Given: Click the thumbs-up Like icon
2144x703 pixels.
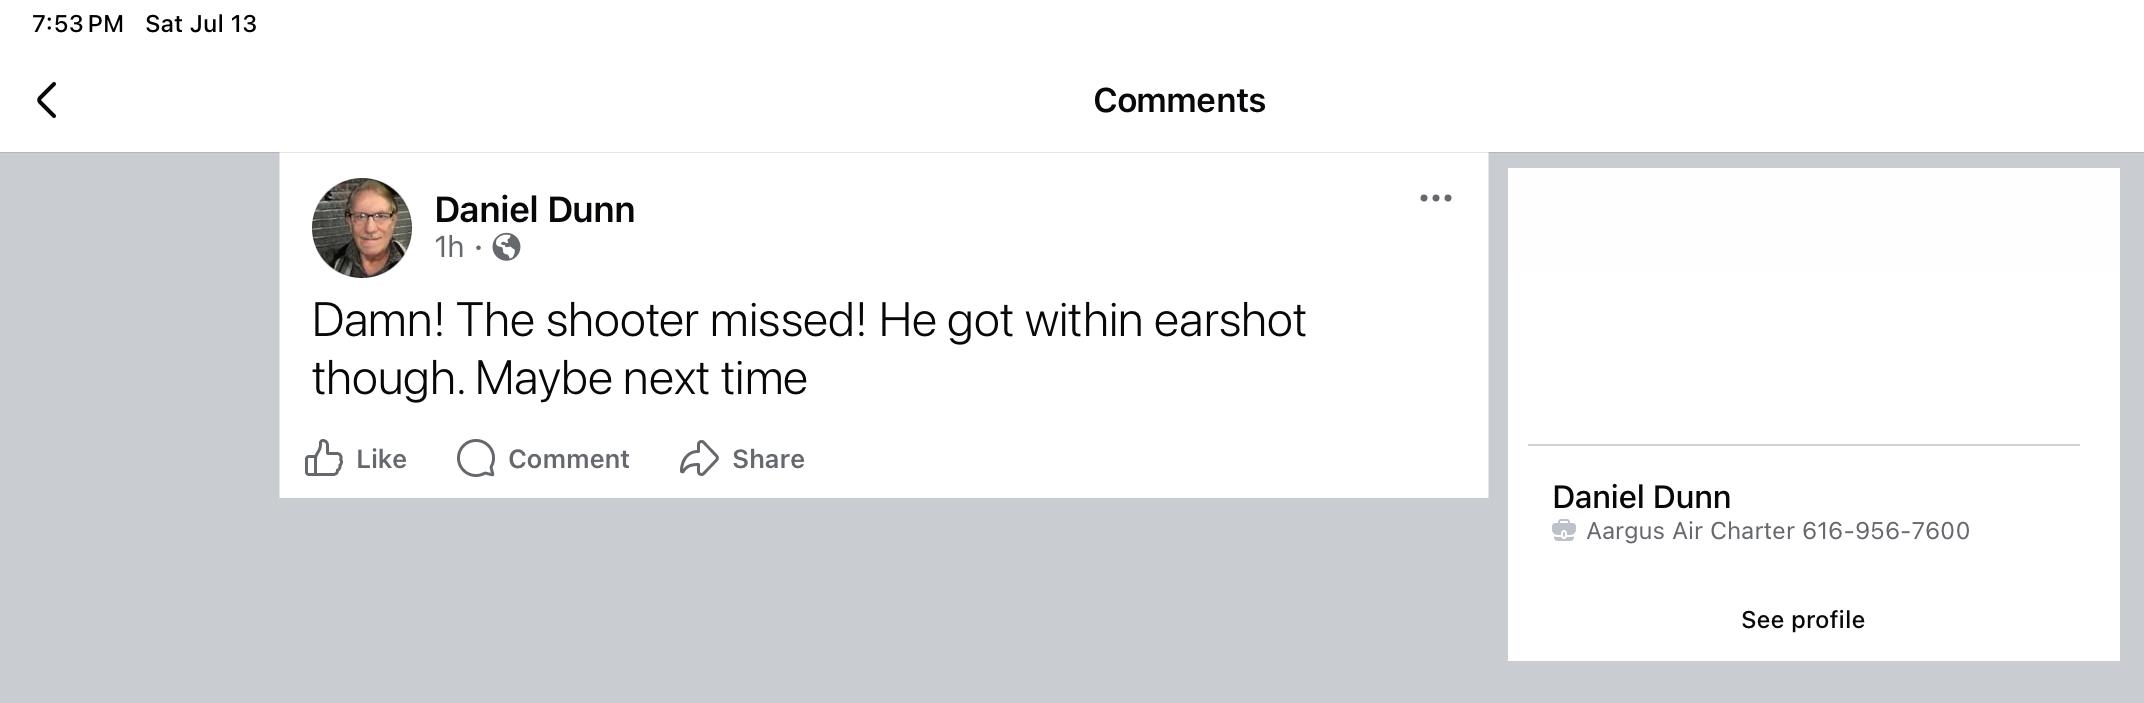Looking at the screenshot, I should [x=324, y=458].
